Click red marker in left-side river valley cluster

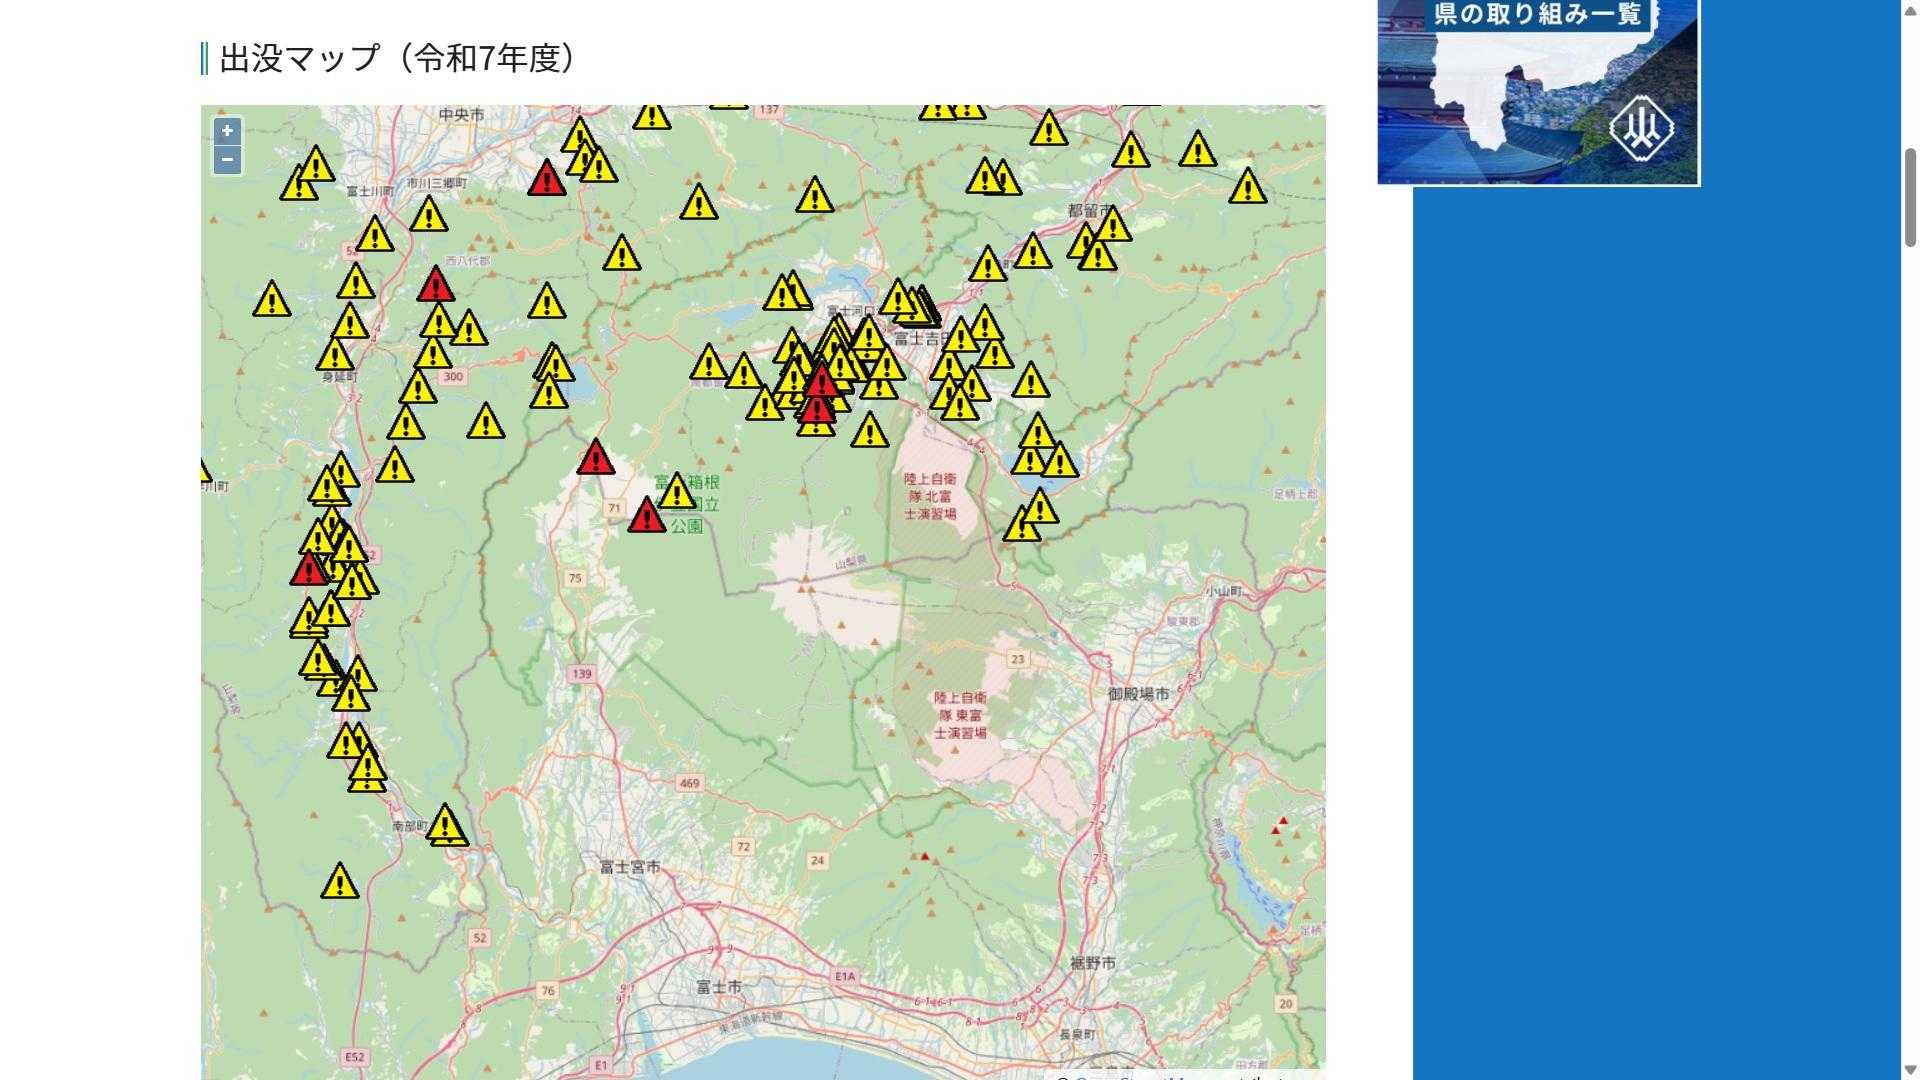pyautogui.click(x=309, y=570)
